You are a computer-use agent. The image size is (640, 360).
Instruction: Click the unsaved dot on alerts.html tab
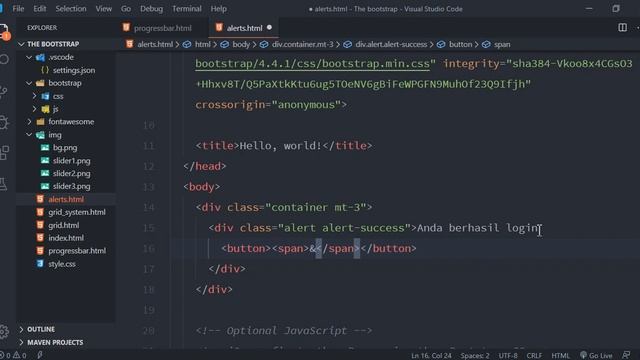pyautogui.click(x=269, y=28)
